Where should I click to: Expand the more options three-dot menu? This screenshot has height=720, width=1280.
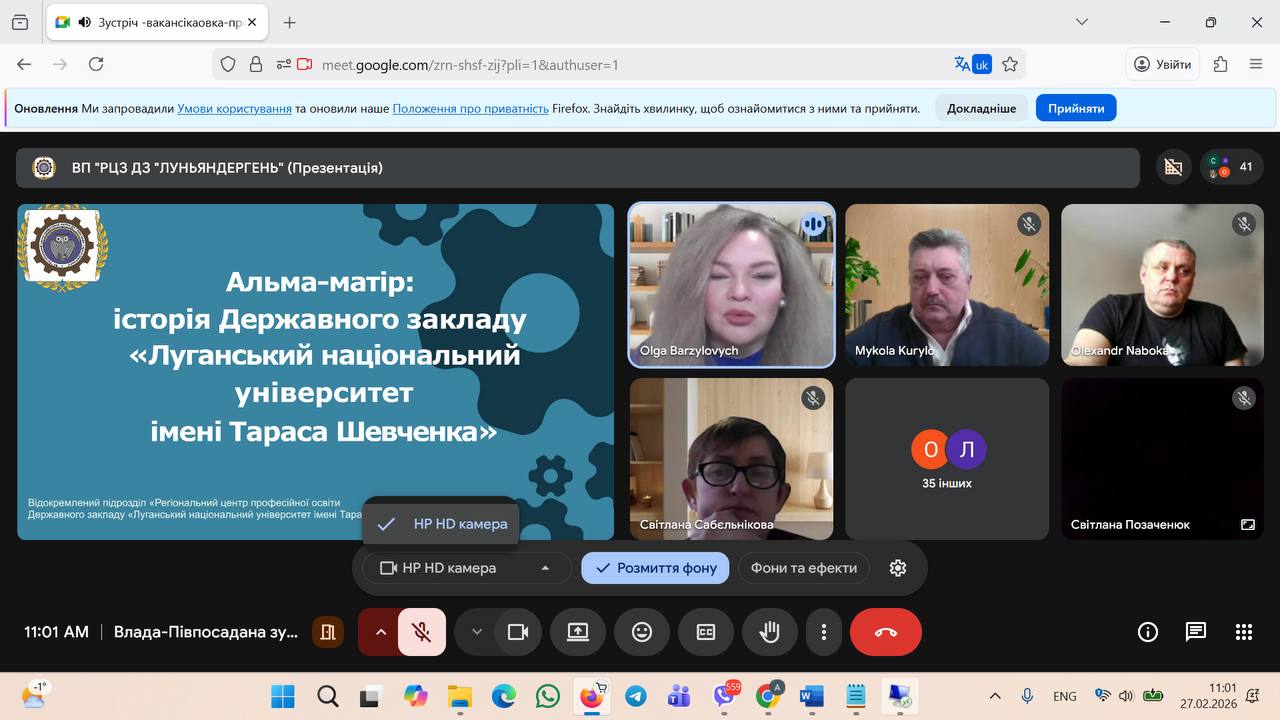pyautogui.click(x=824, y=632)
